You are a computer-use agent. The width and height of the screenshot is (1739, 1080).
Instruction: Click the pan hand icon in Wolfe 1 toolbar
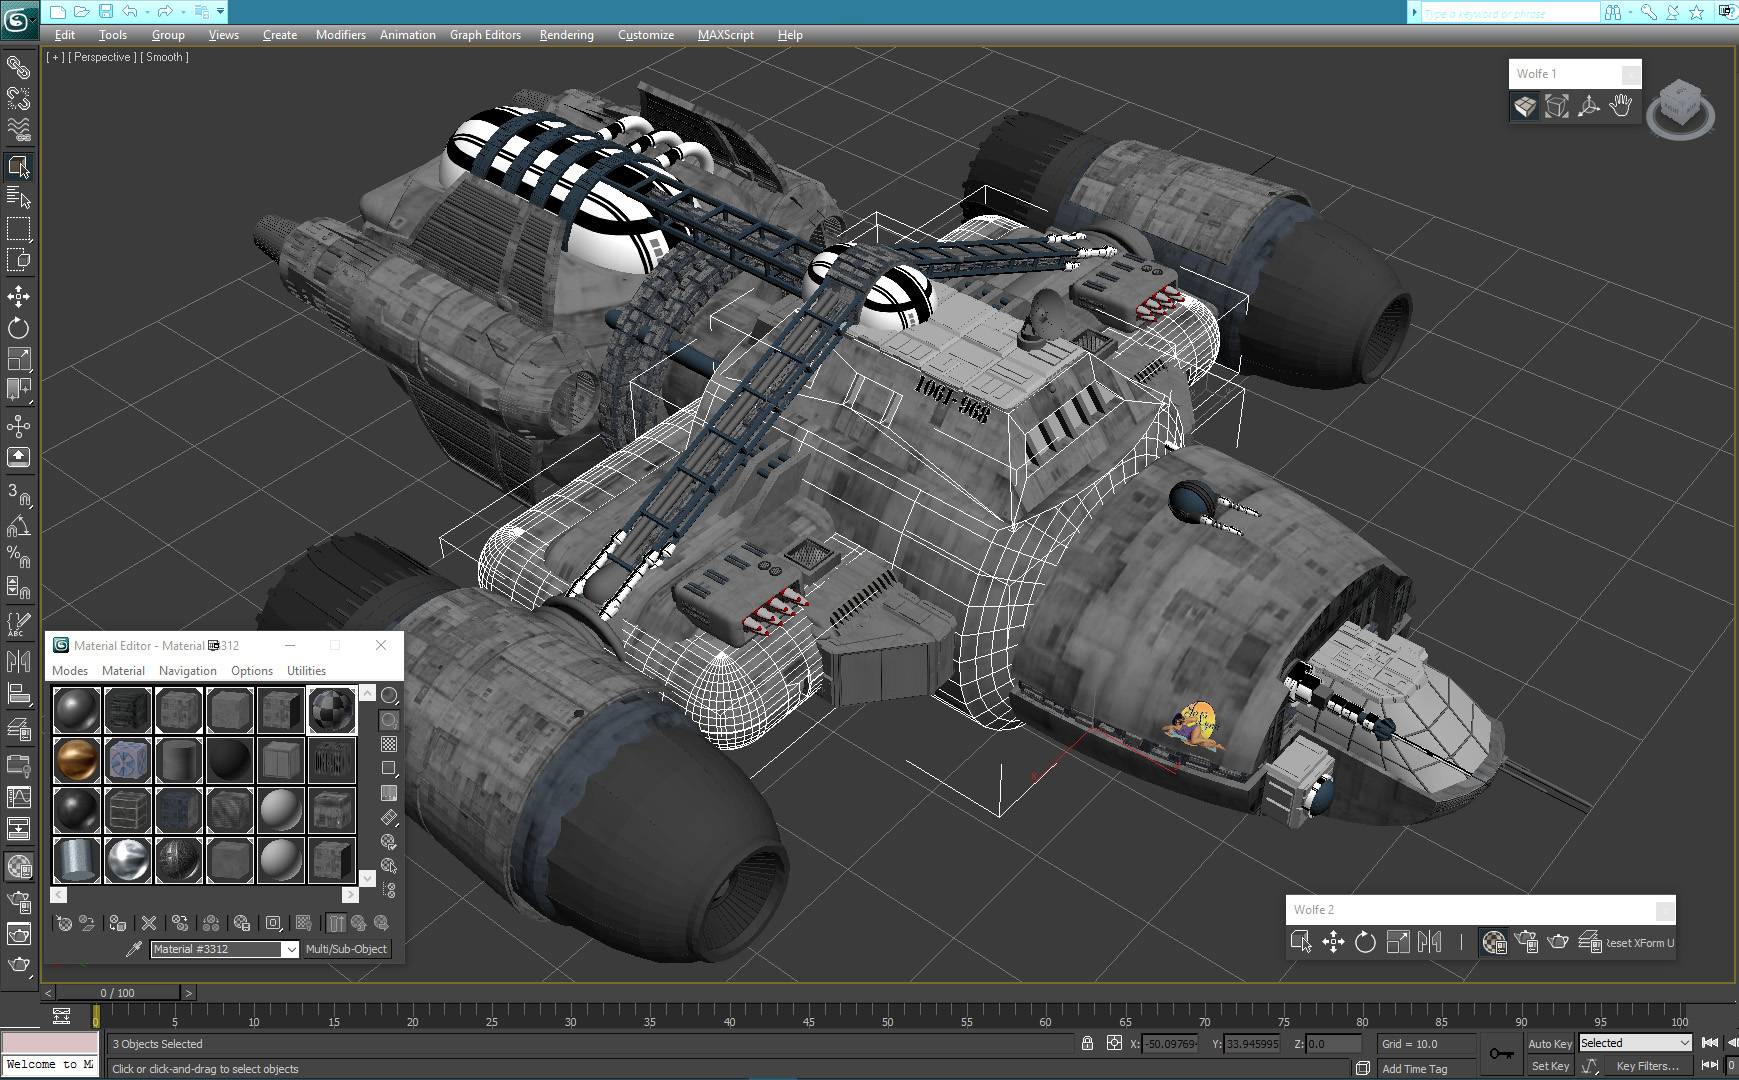[1620, 106]
